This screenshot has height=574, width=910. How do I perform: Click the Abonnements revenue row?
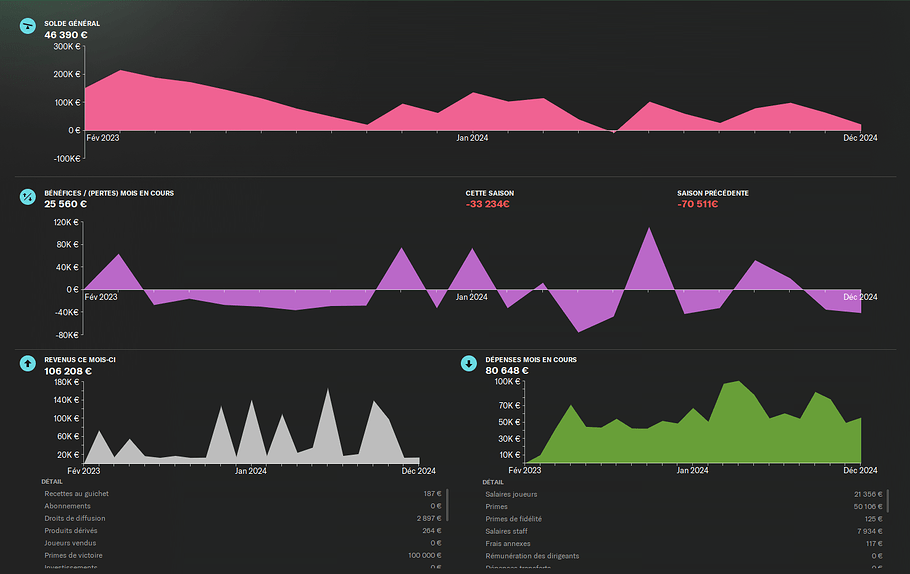[x=243, y=506]
